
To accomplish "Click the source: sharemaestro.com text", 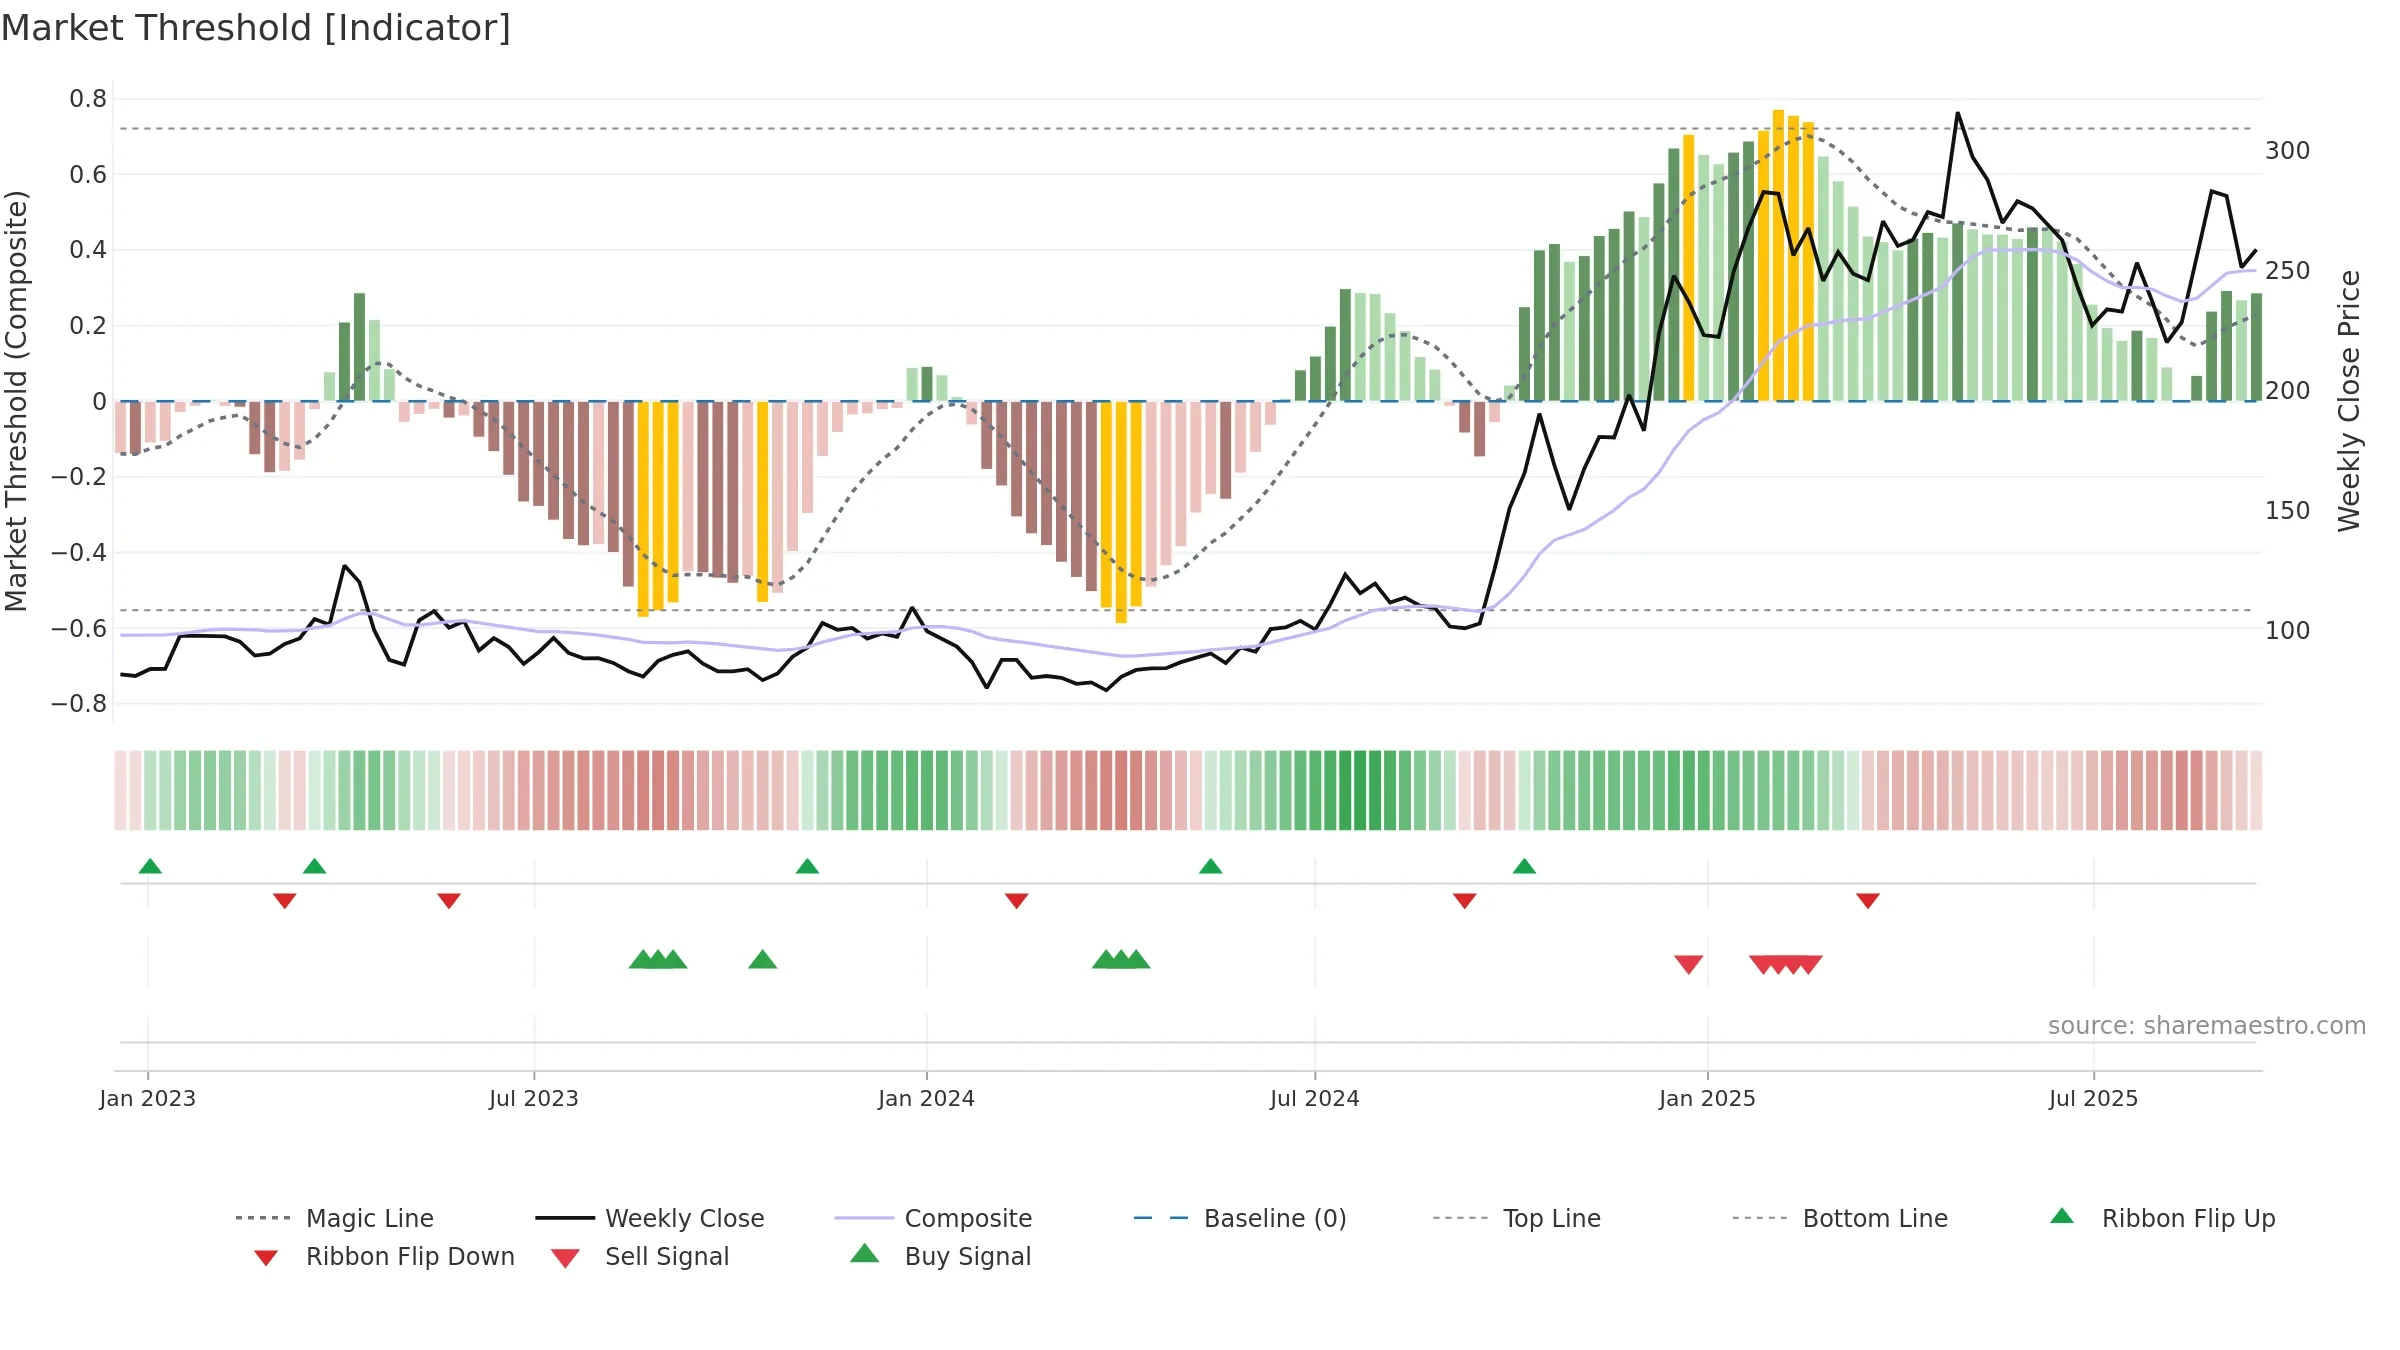I will pos(2207,1026).
